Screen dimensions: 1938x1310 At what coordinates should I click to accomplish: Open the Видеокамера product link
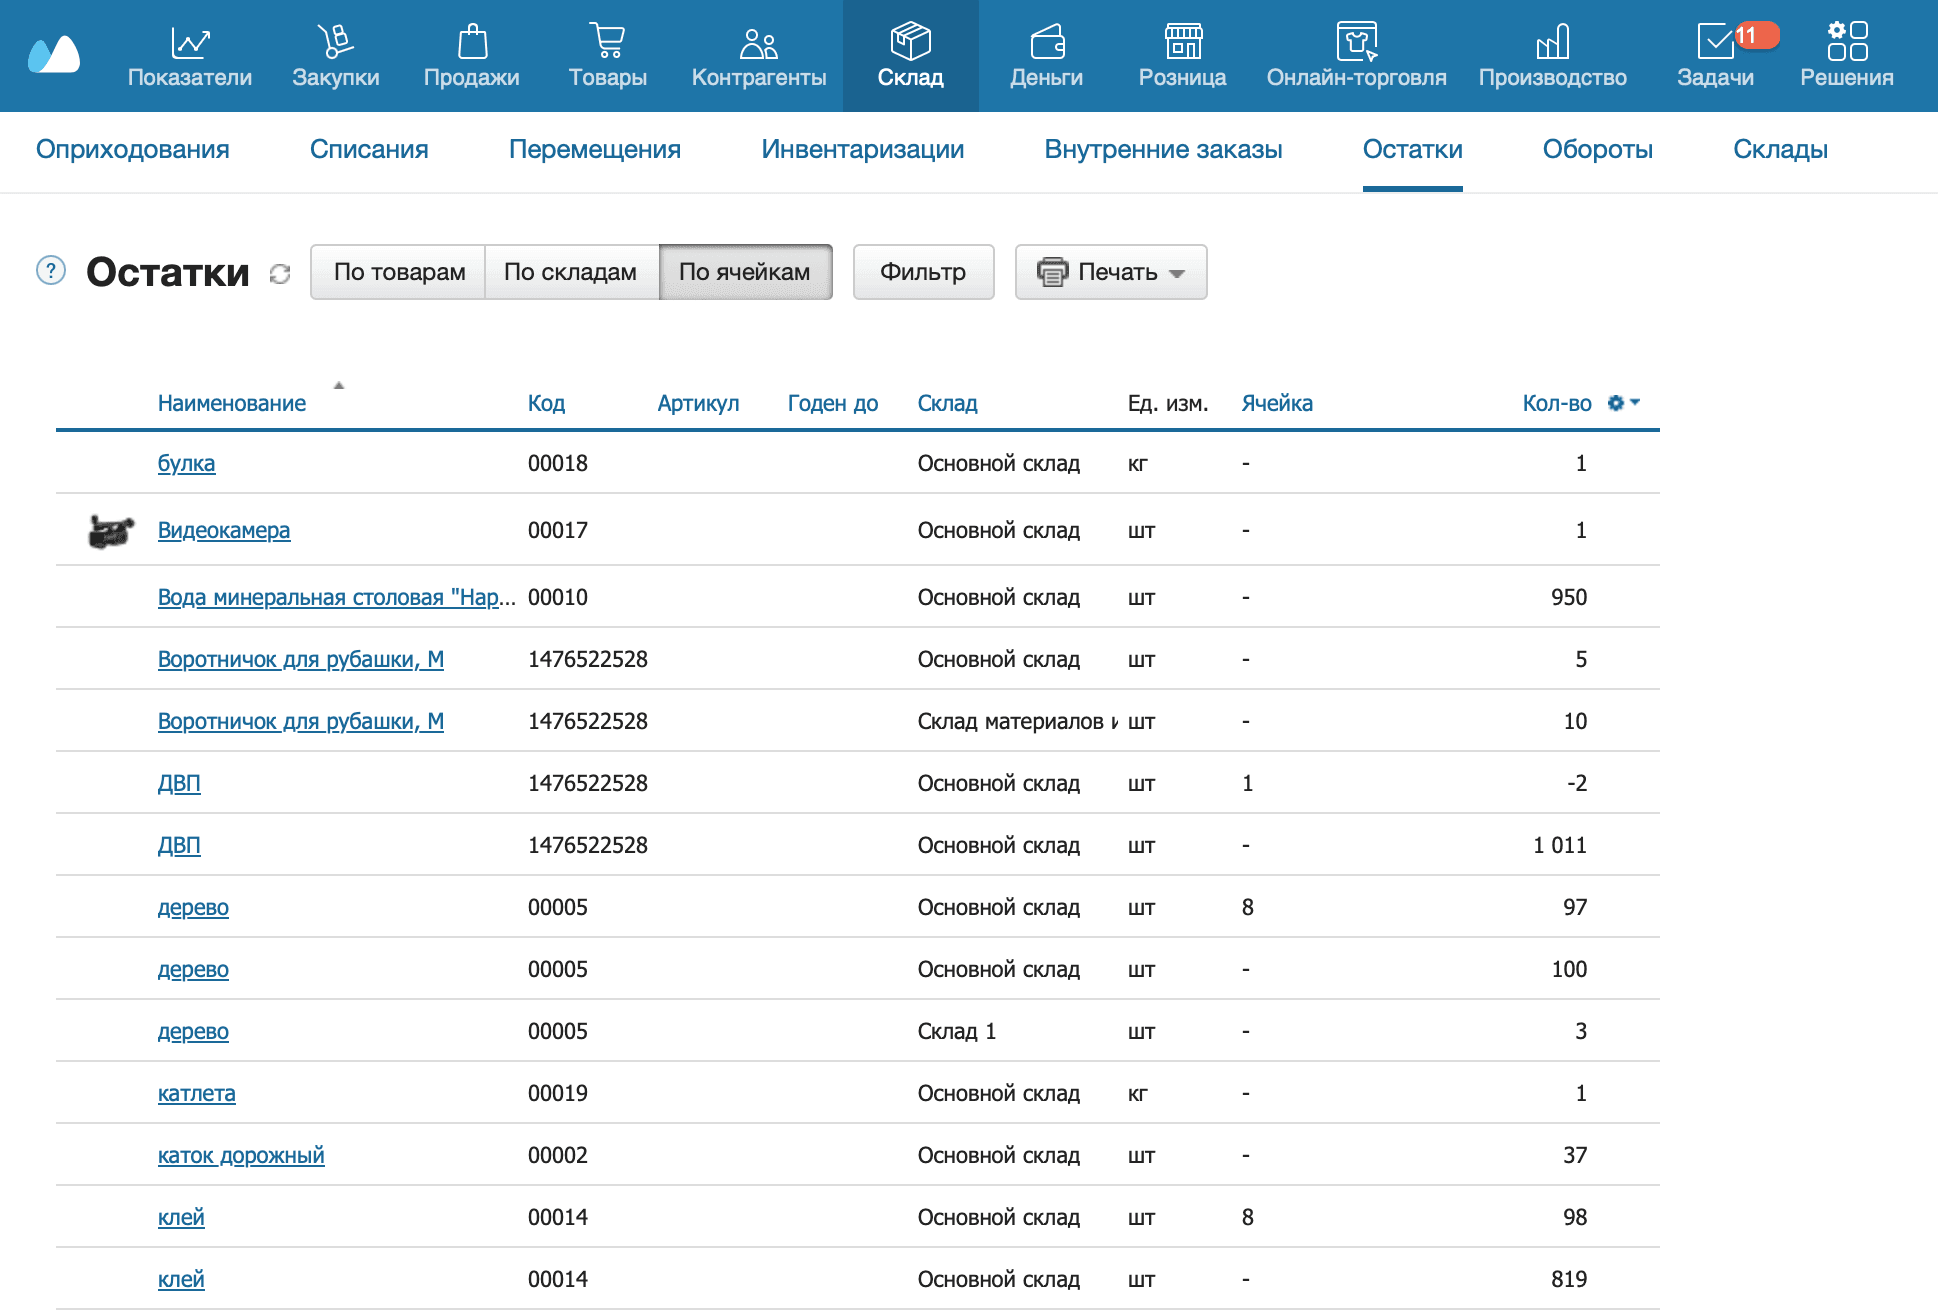pyautogui.click(x=224, y=531)
